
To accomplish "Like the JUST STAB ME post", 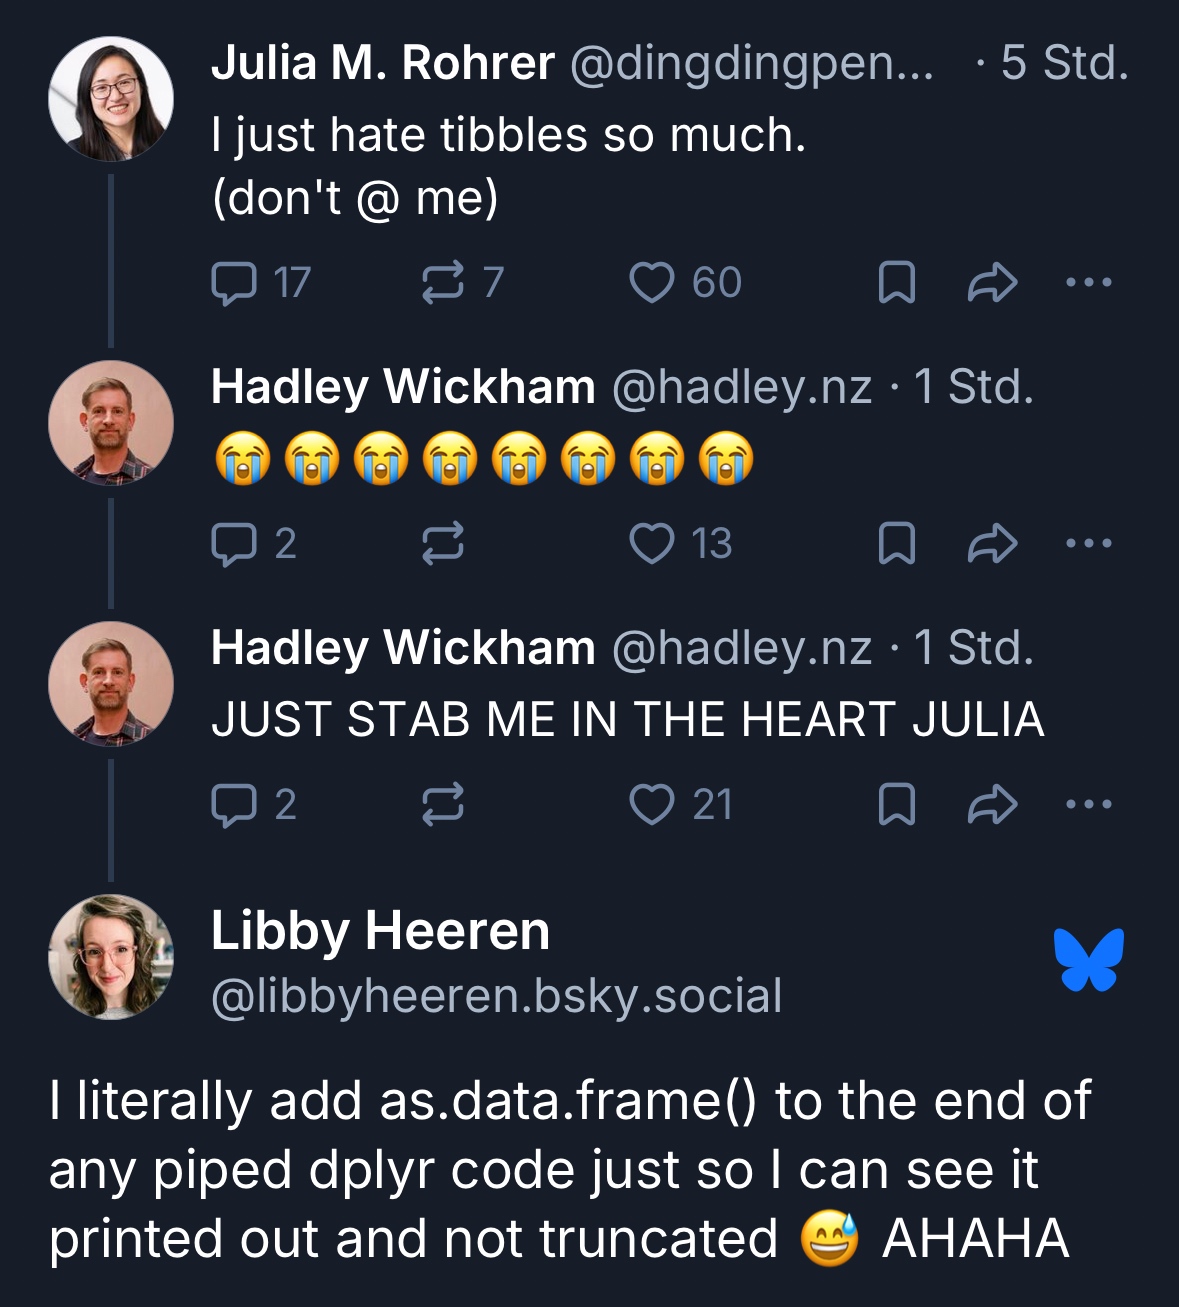I will [x=652, y=805].
